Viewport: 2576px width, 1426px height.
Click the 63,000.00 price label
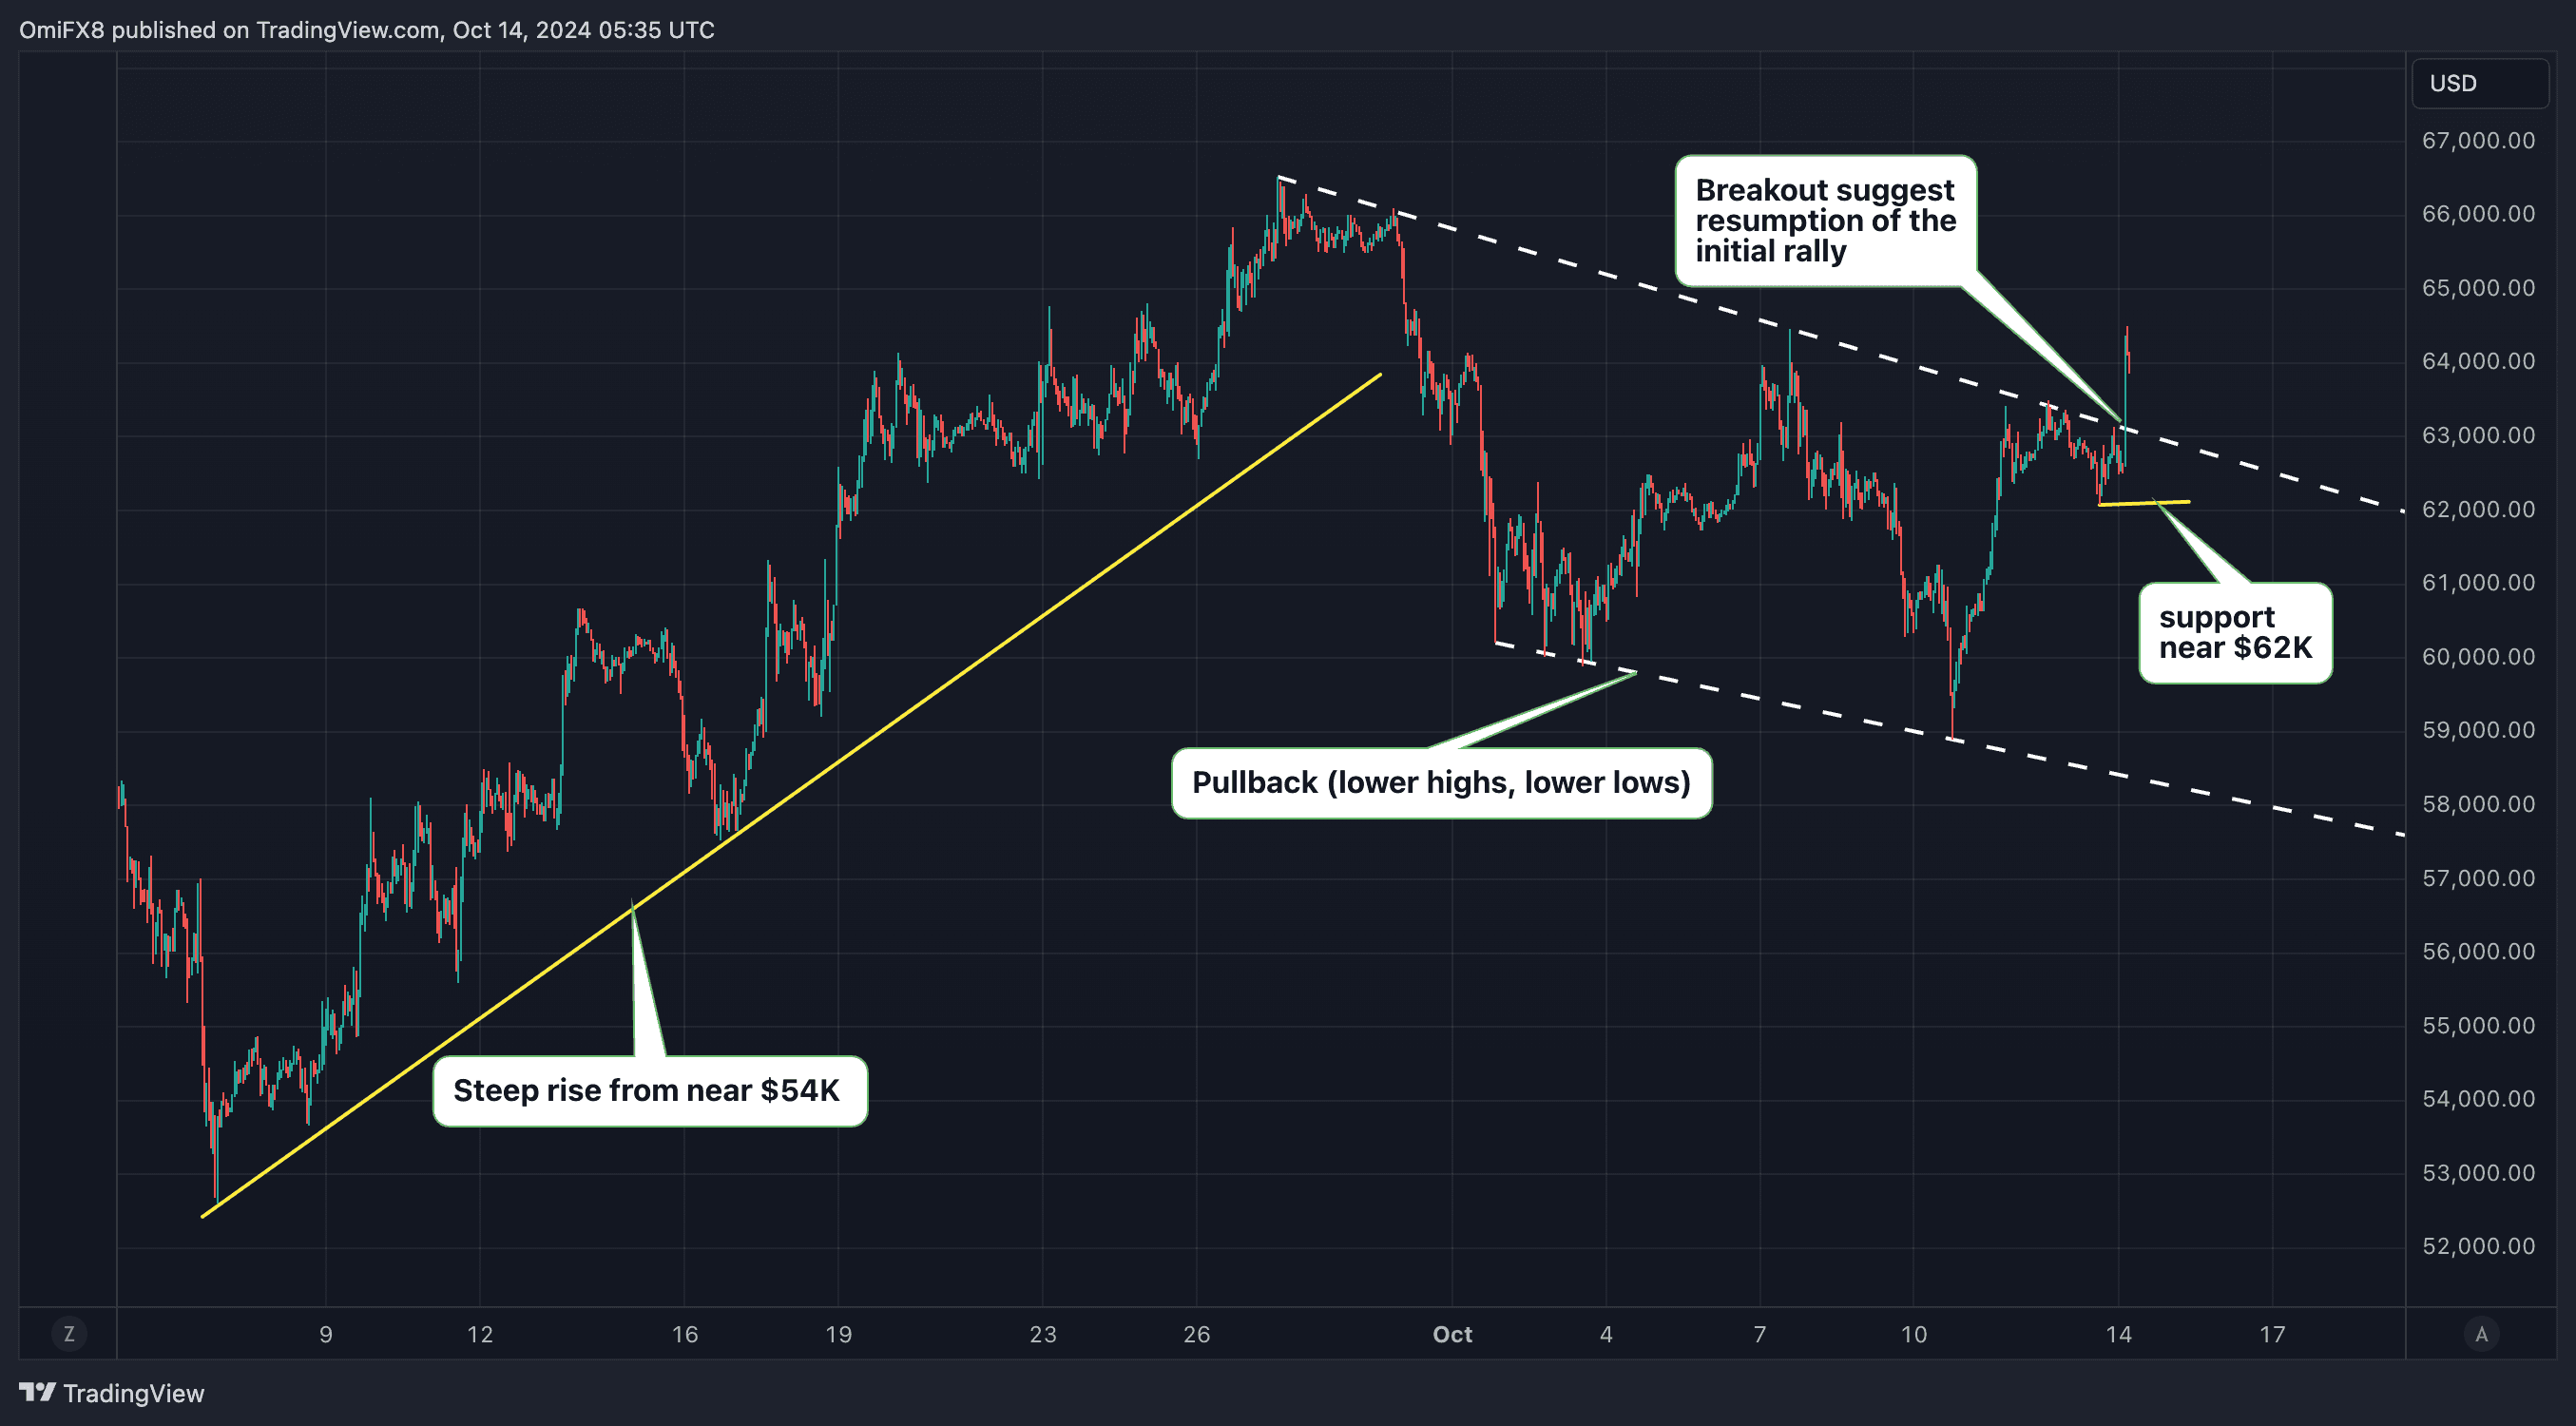(x=2479, y=435)
